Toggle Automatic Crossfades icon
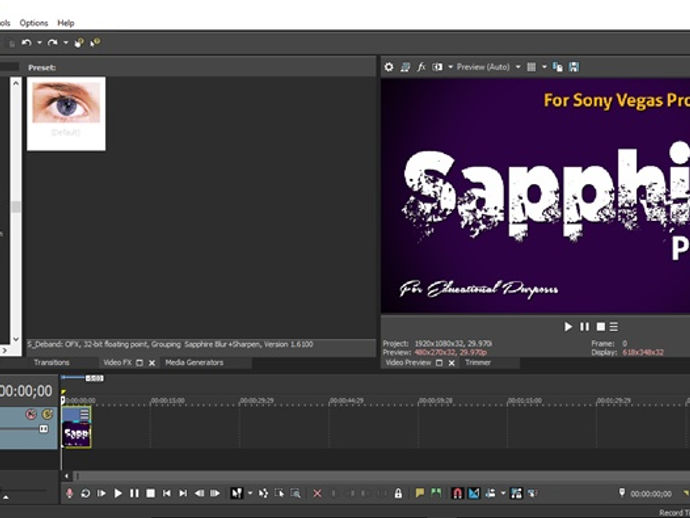 (474, 493)
